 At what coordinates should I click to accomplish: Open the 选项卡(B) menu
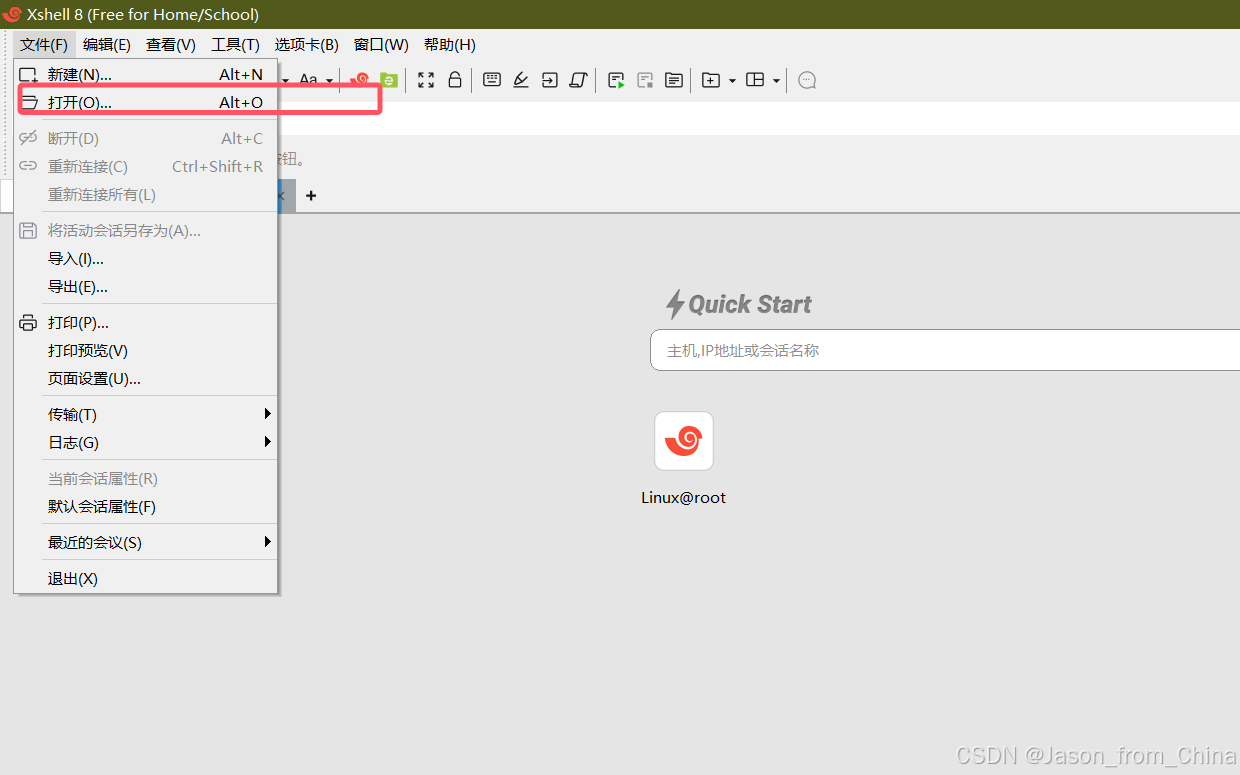(x=307, y=45)
